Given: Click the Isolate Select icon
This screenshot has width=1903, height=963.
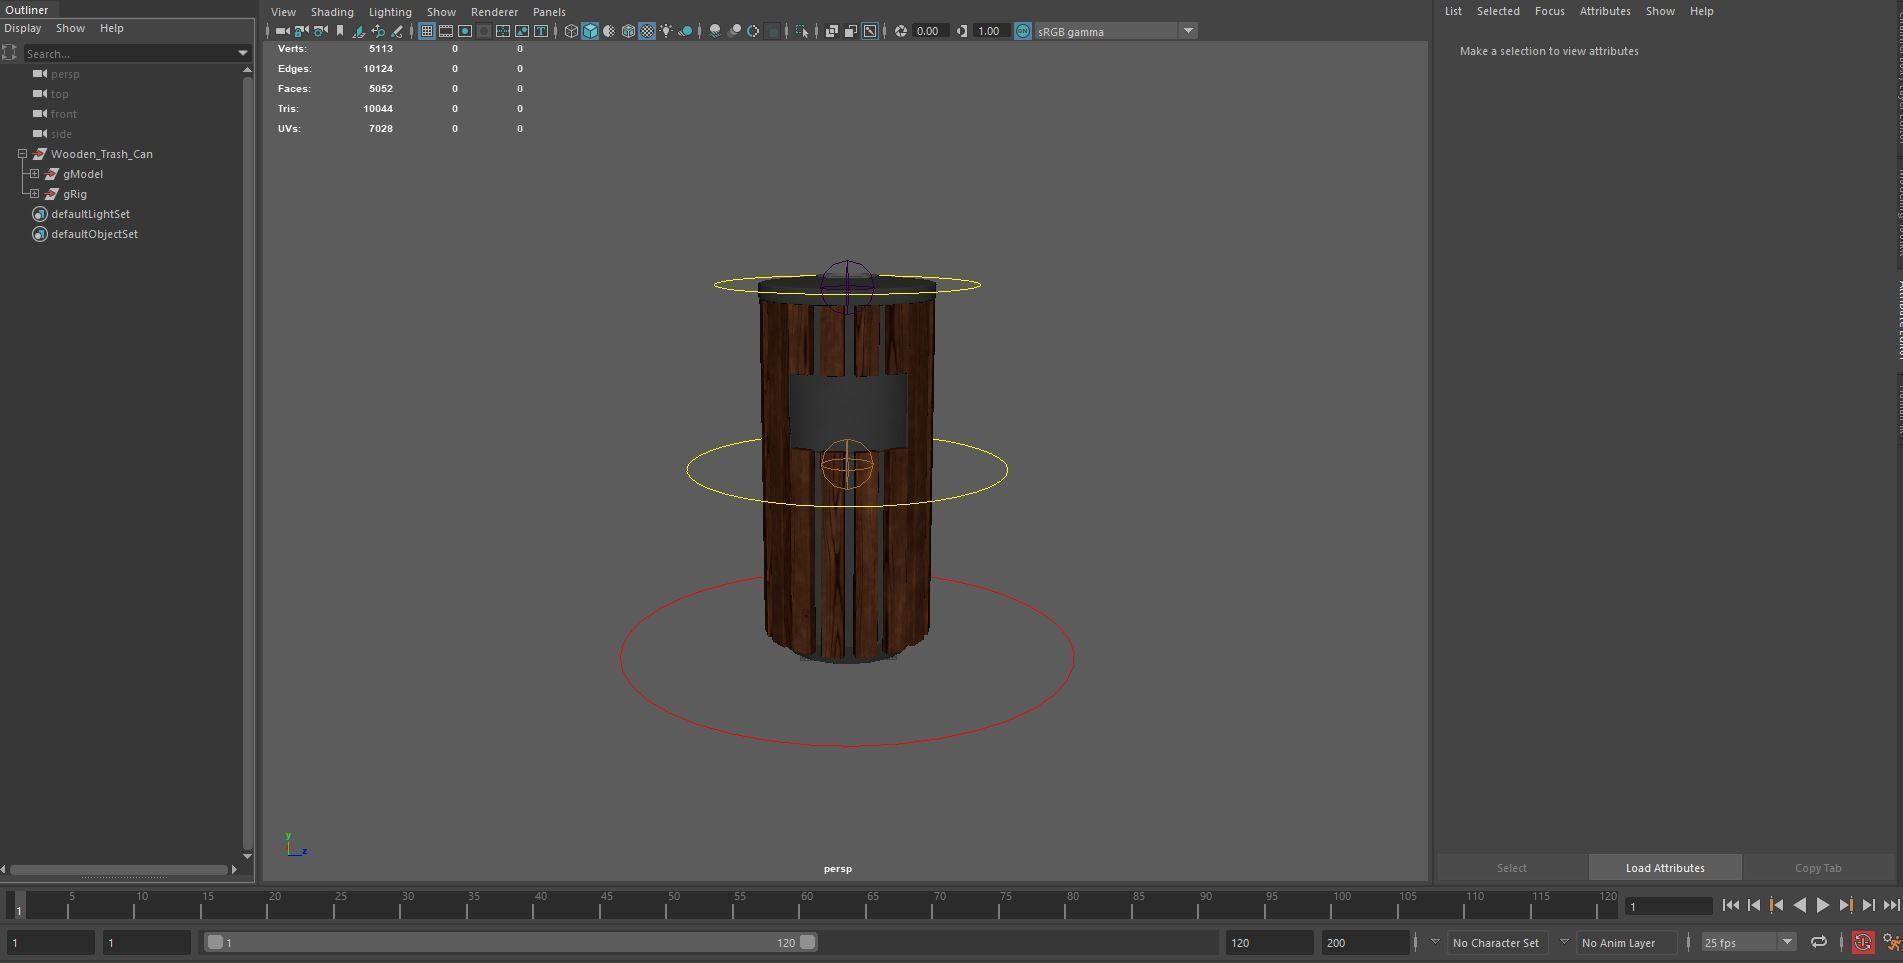Looking at the screenshot, I should [801, 31].
